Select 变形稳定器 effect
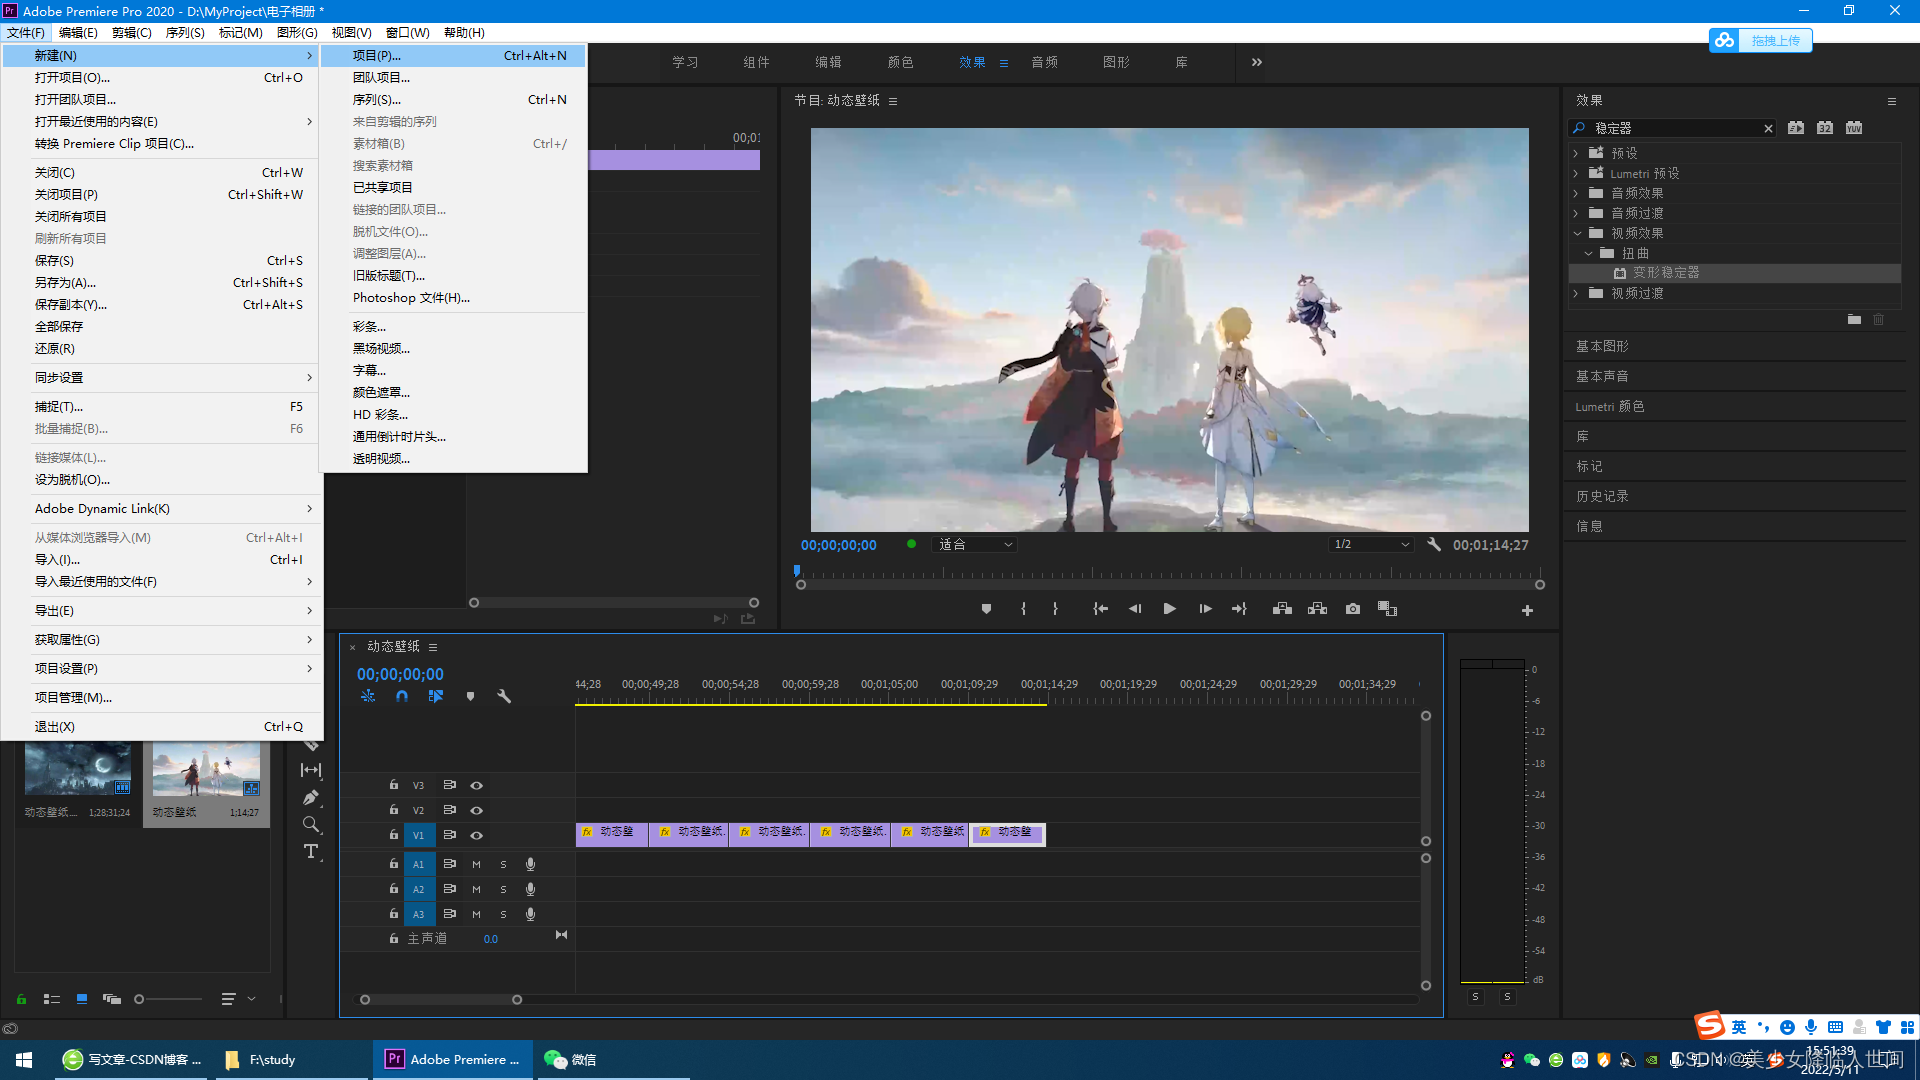The image size is (1920, 1080). 1665,273
